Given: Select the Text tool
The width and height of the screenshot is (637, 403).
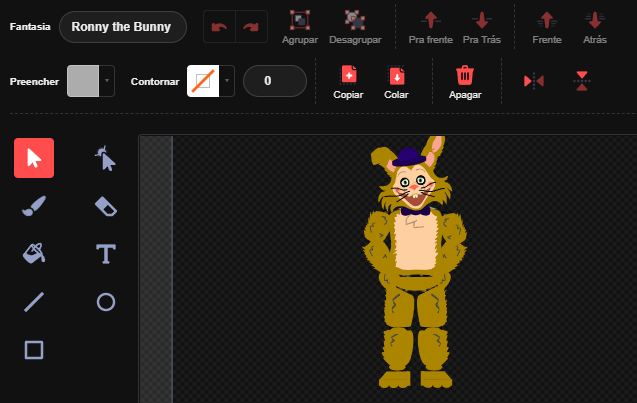Looking at the screenshot, I should point(106,254).
